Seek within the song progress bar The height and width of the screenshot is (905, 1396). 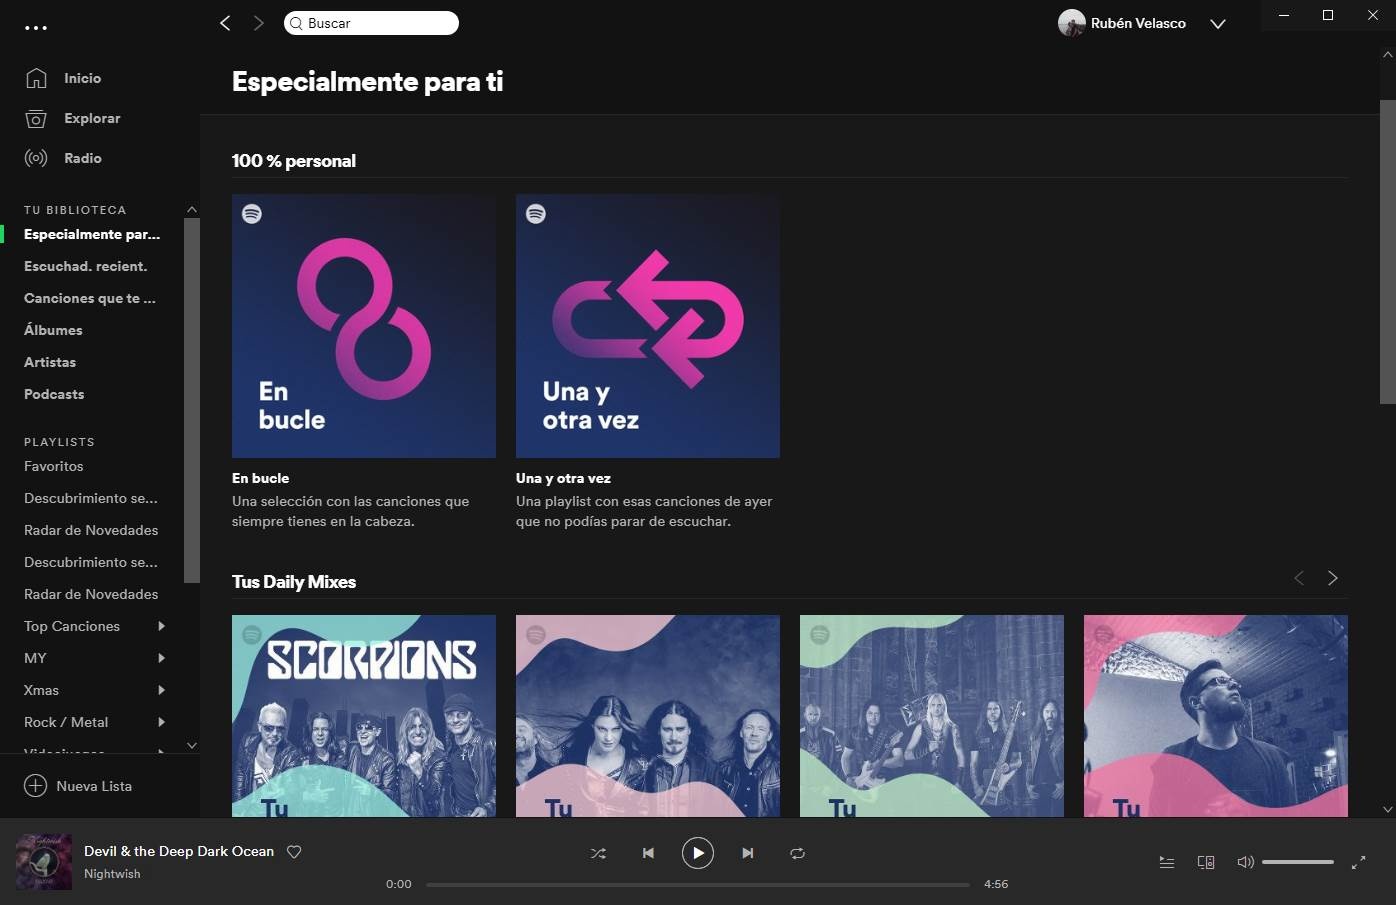[698, 885]
